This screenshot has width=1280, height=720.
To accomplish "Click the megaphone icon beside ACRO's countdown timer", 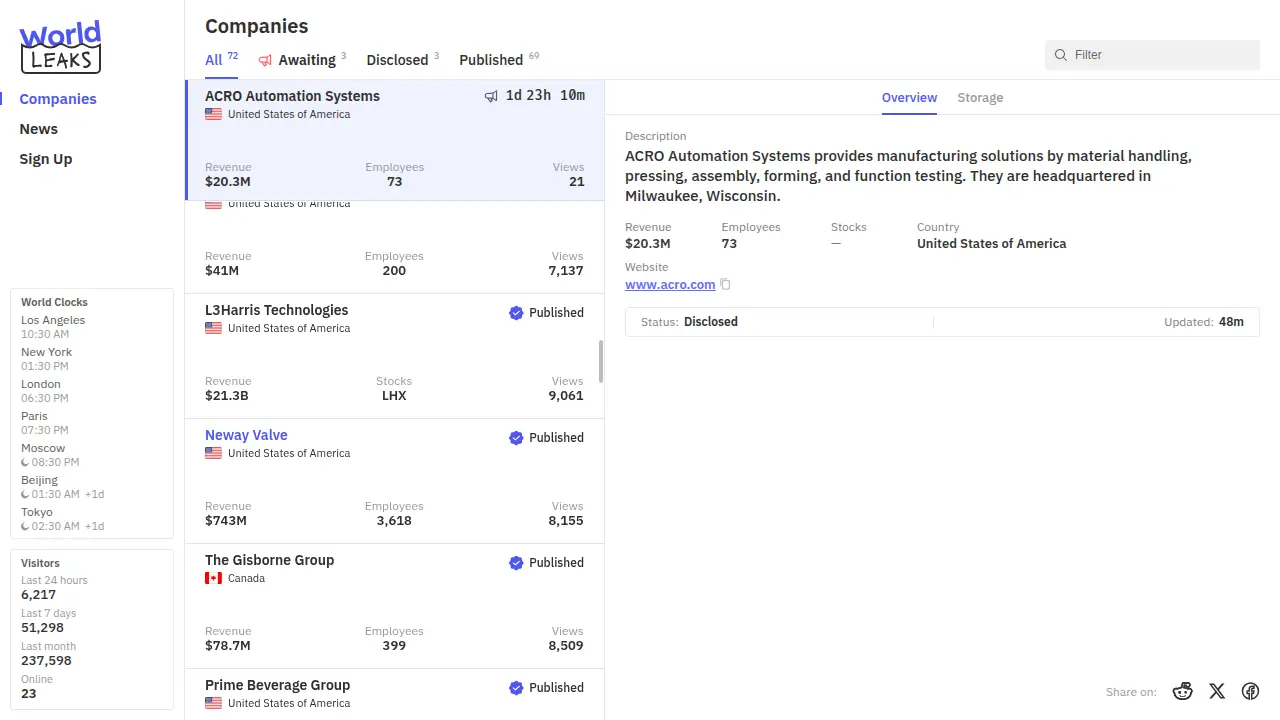I will pos(491,96).
